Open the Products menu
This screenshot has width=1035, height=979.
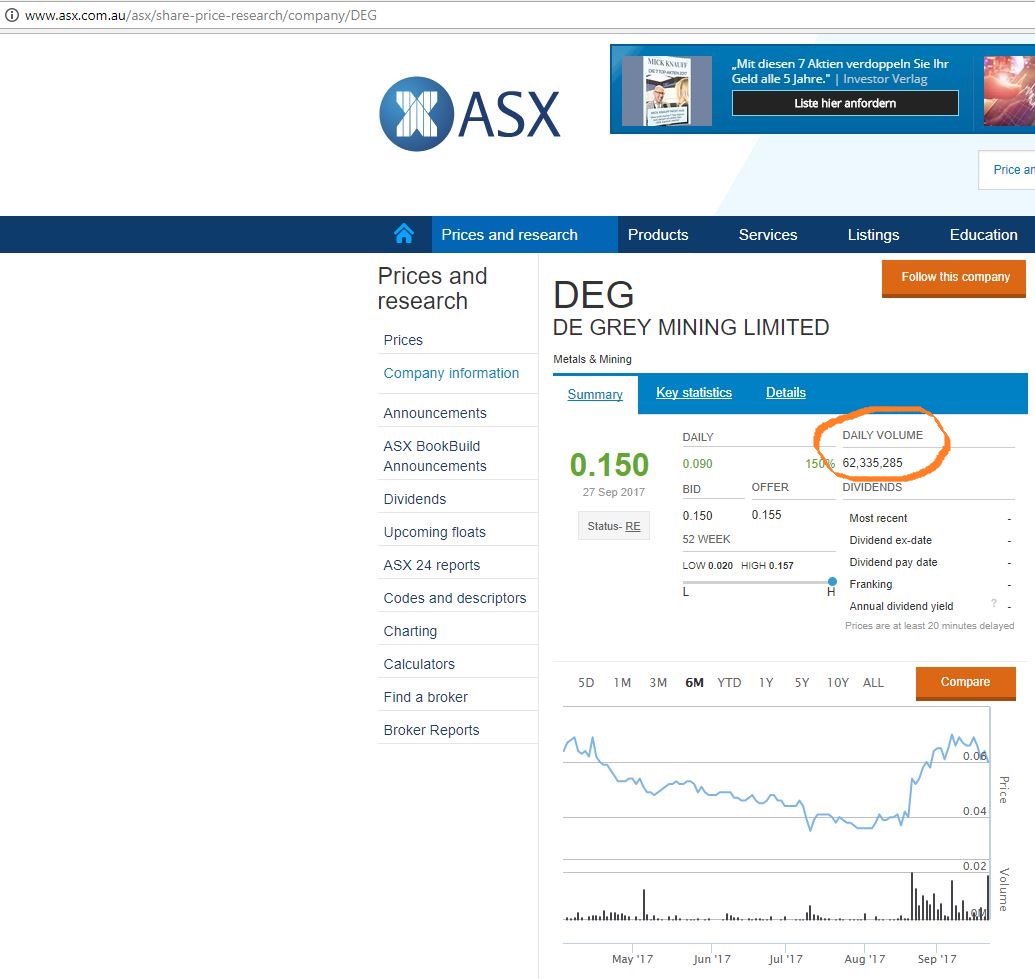point(657,234)
